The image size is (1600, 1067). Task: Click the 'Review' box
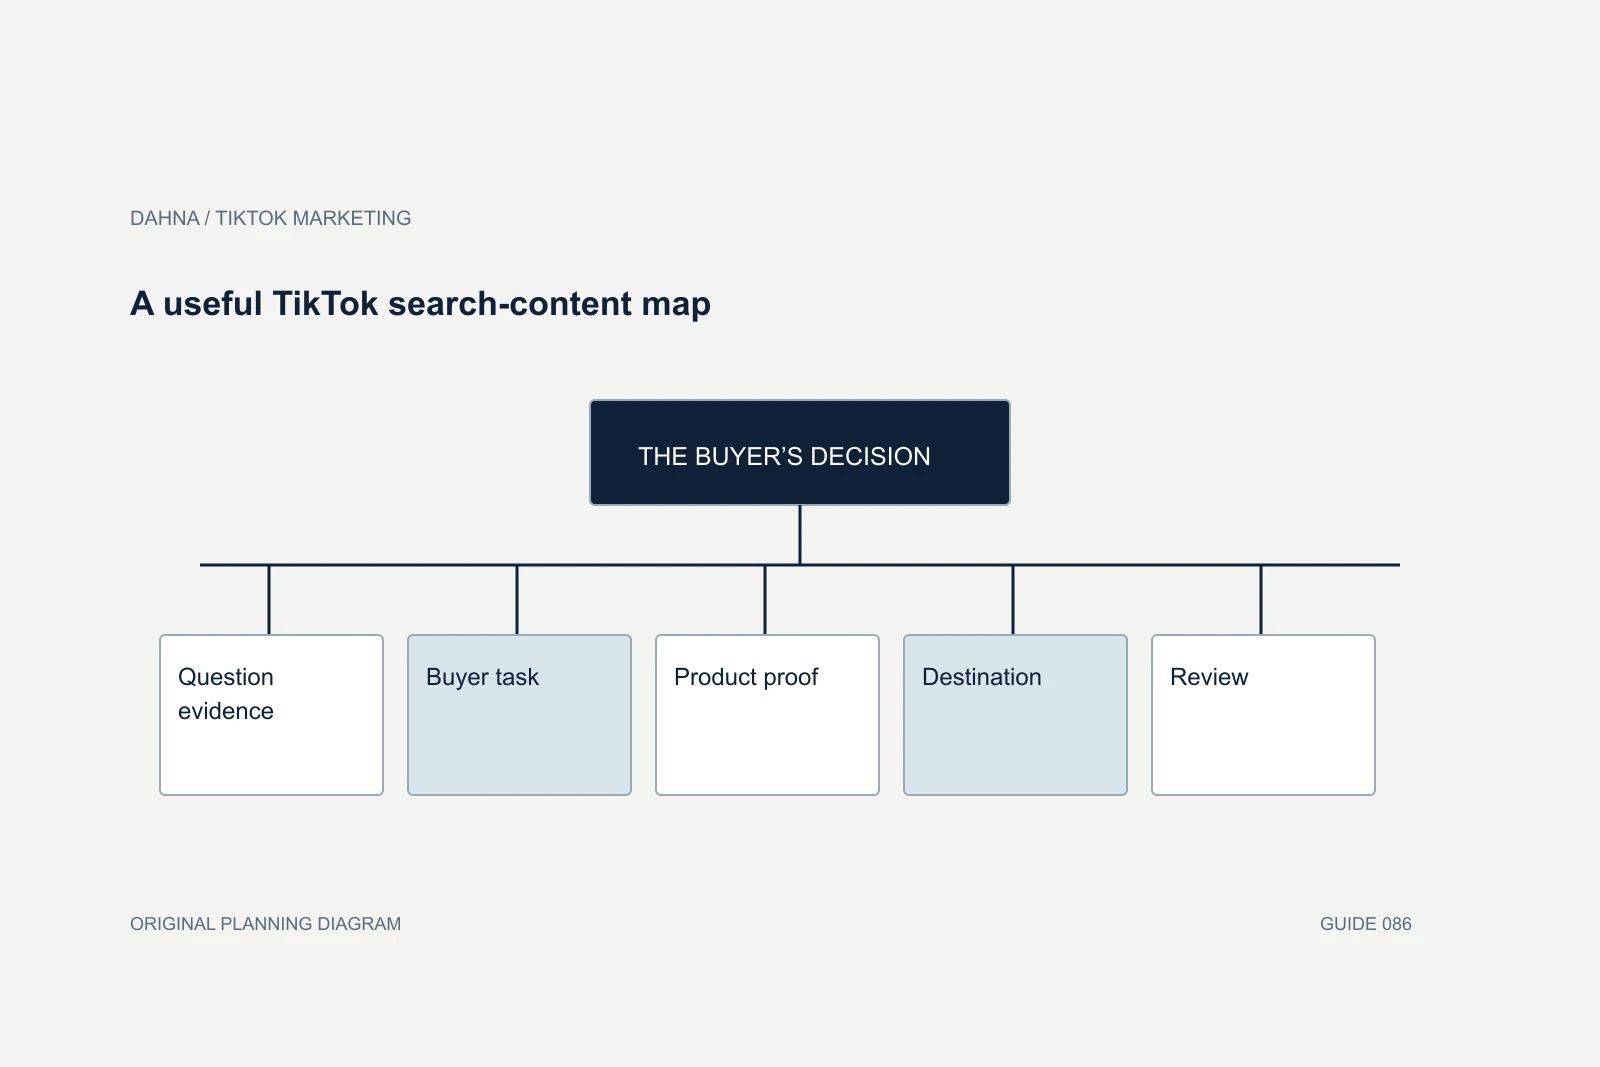[1264, 715]
